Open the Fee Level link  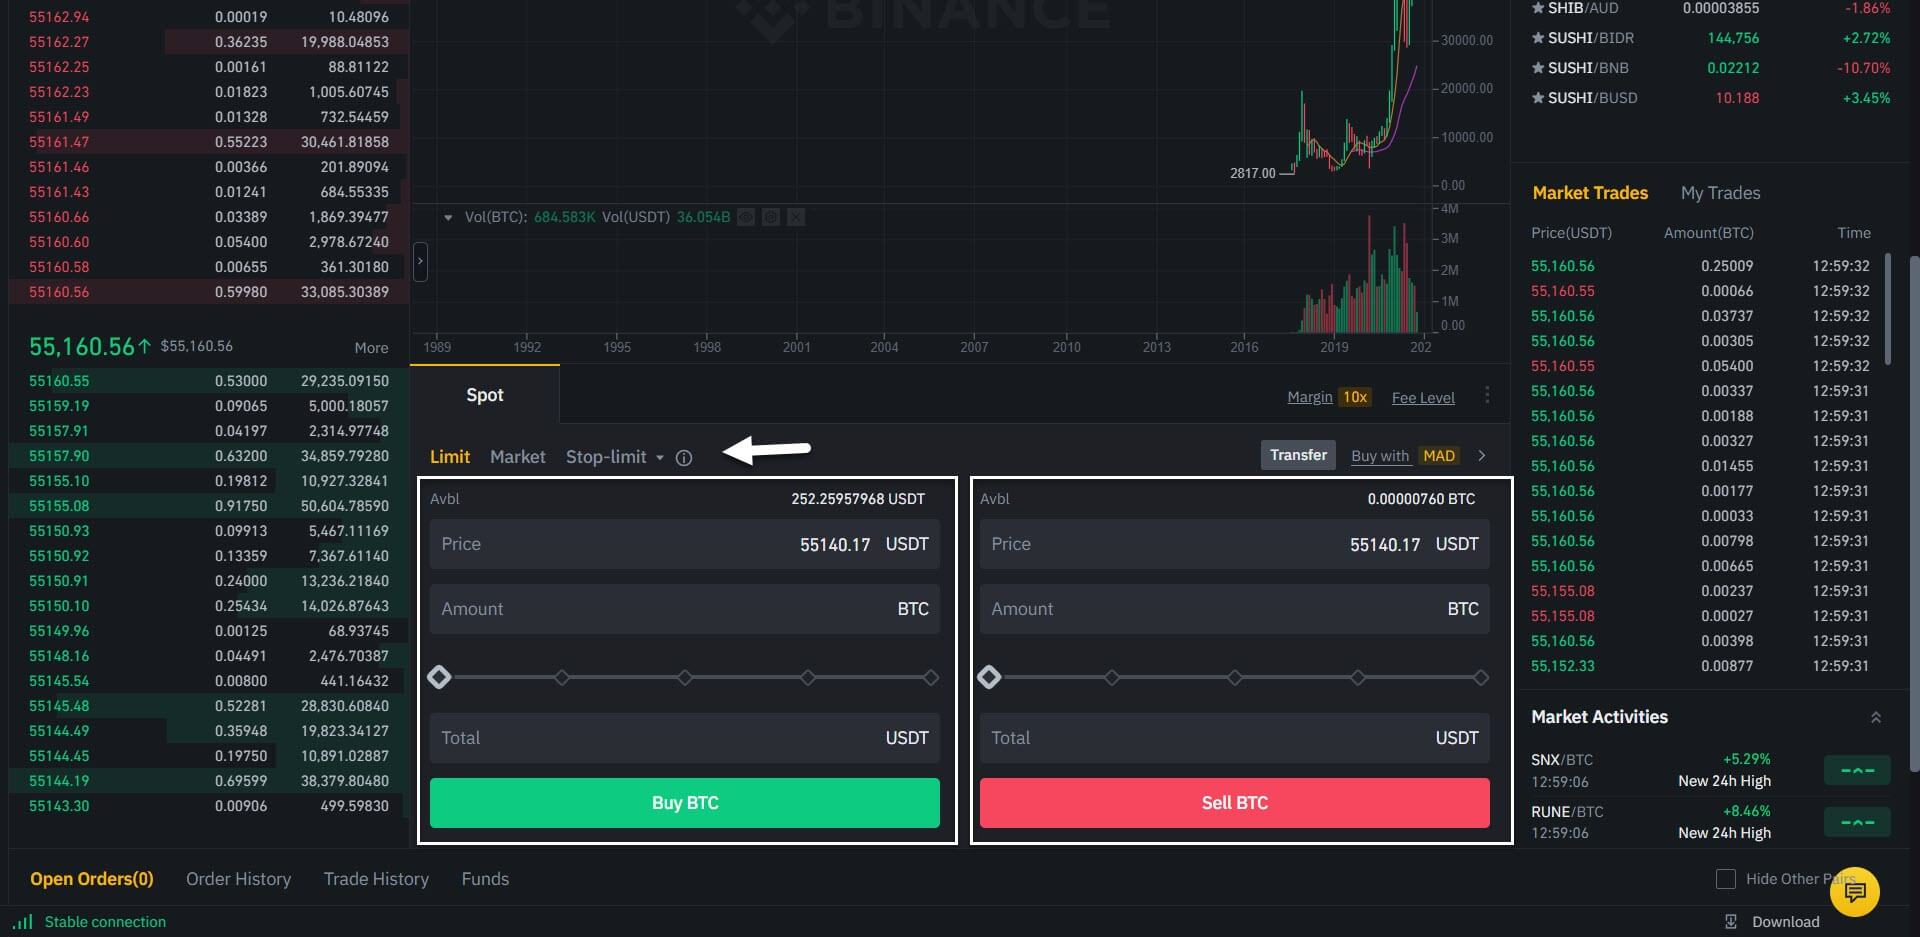pyautogui.click(x=1423, y=398)
